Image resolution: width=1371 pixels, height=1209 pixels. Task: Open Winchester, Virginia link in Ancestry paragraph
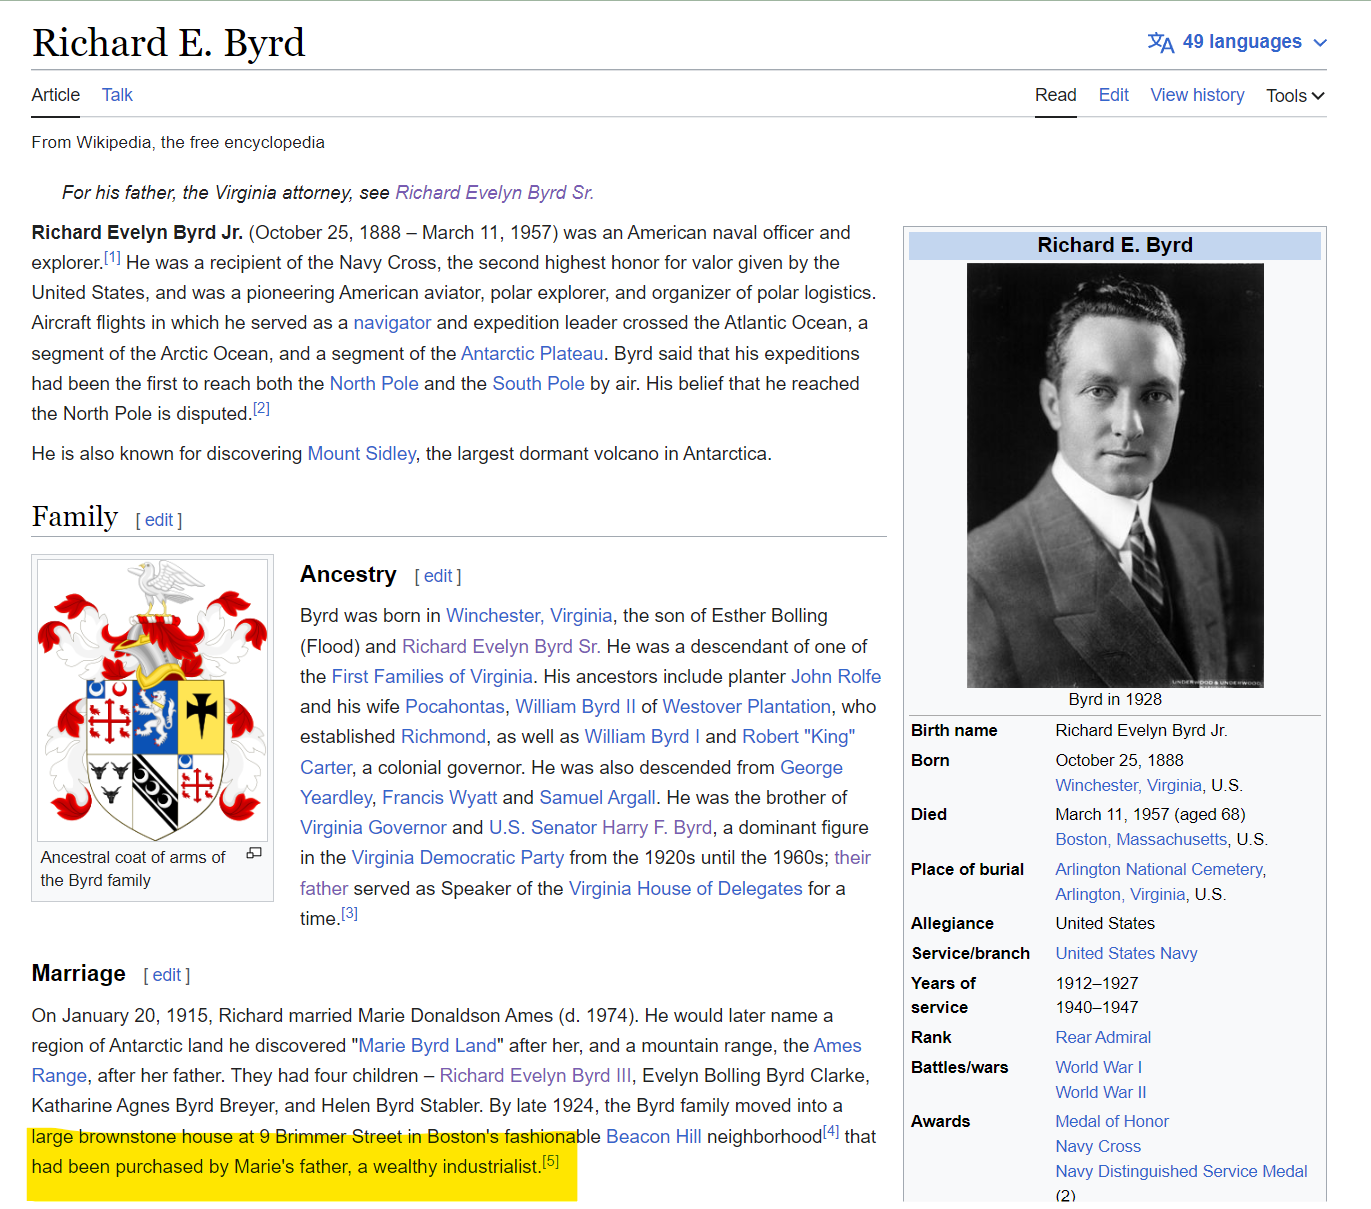(x=529, y=616)
